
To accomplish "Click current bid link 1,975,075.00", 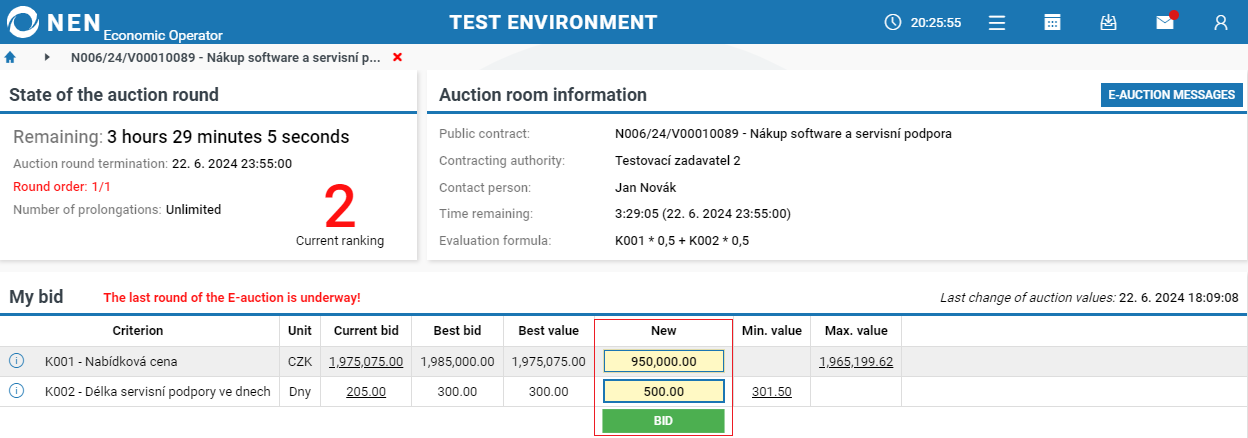I will point(366,361).
